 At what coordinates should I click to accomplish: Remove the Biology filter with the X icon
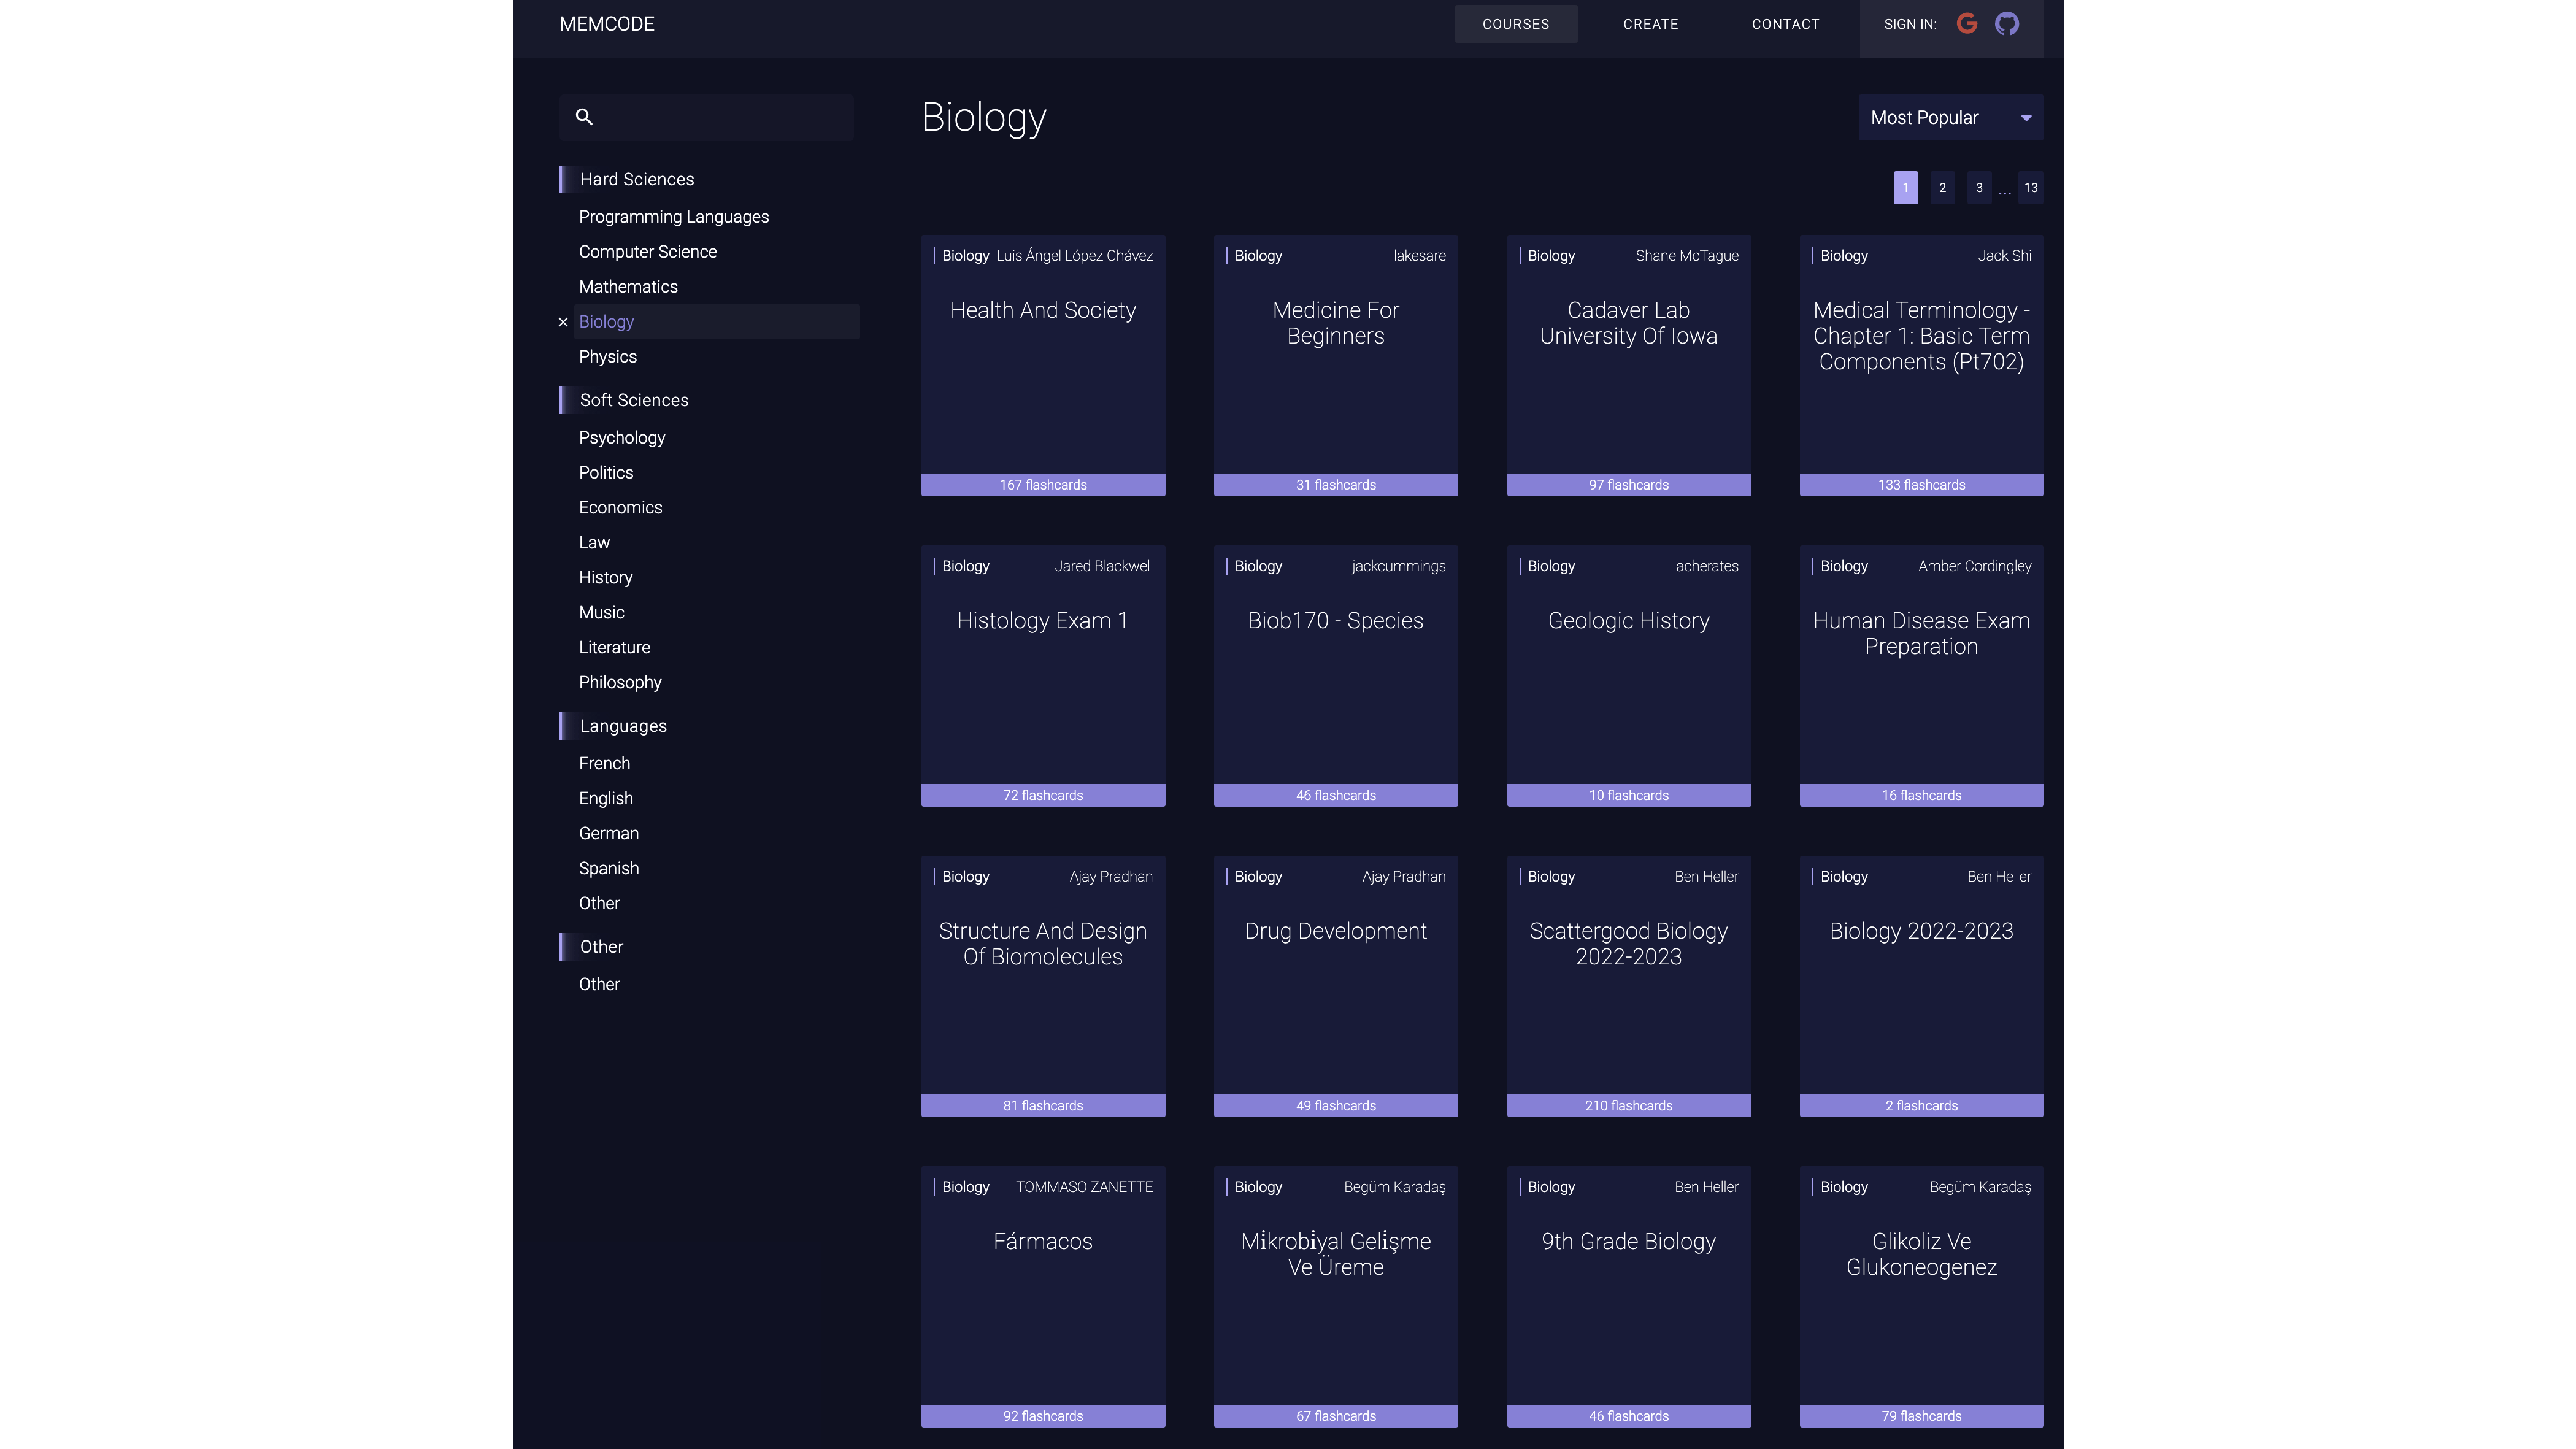563,322
